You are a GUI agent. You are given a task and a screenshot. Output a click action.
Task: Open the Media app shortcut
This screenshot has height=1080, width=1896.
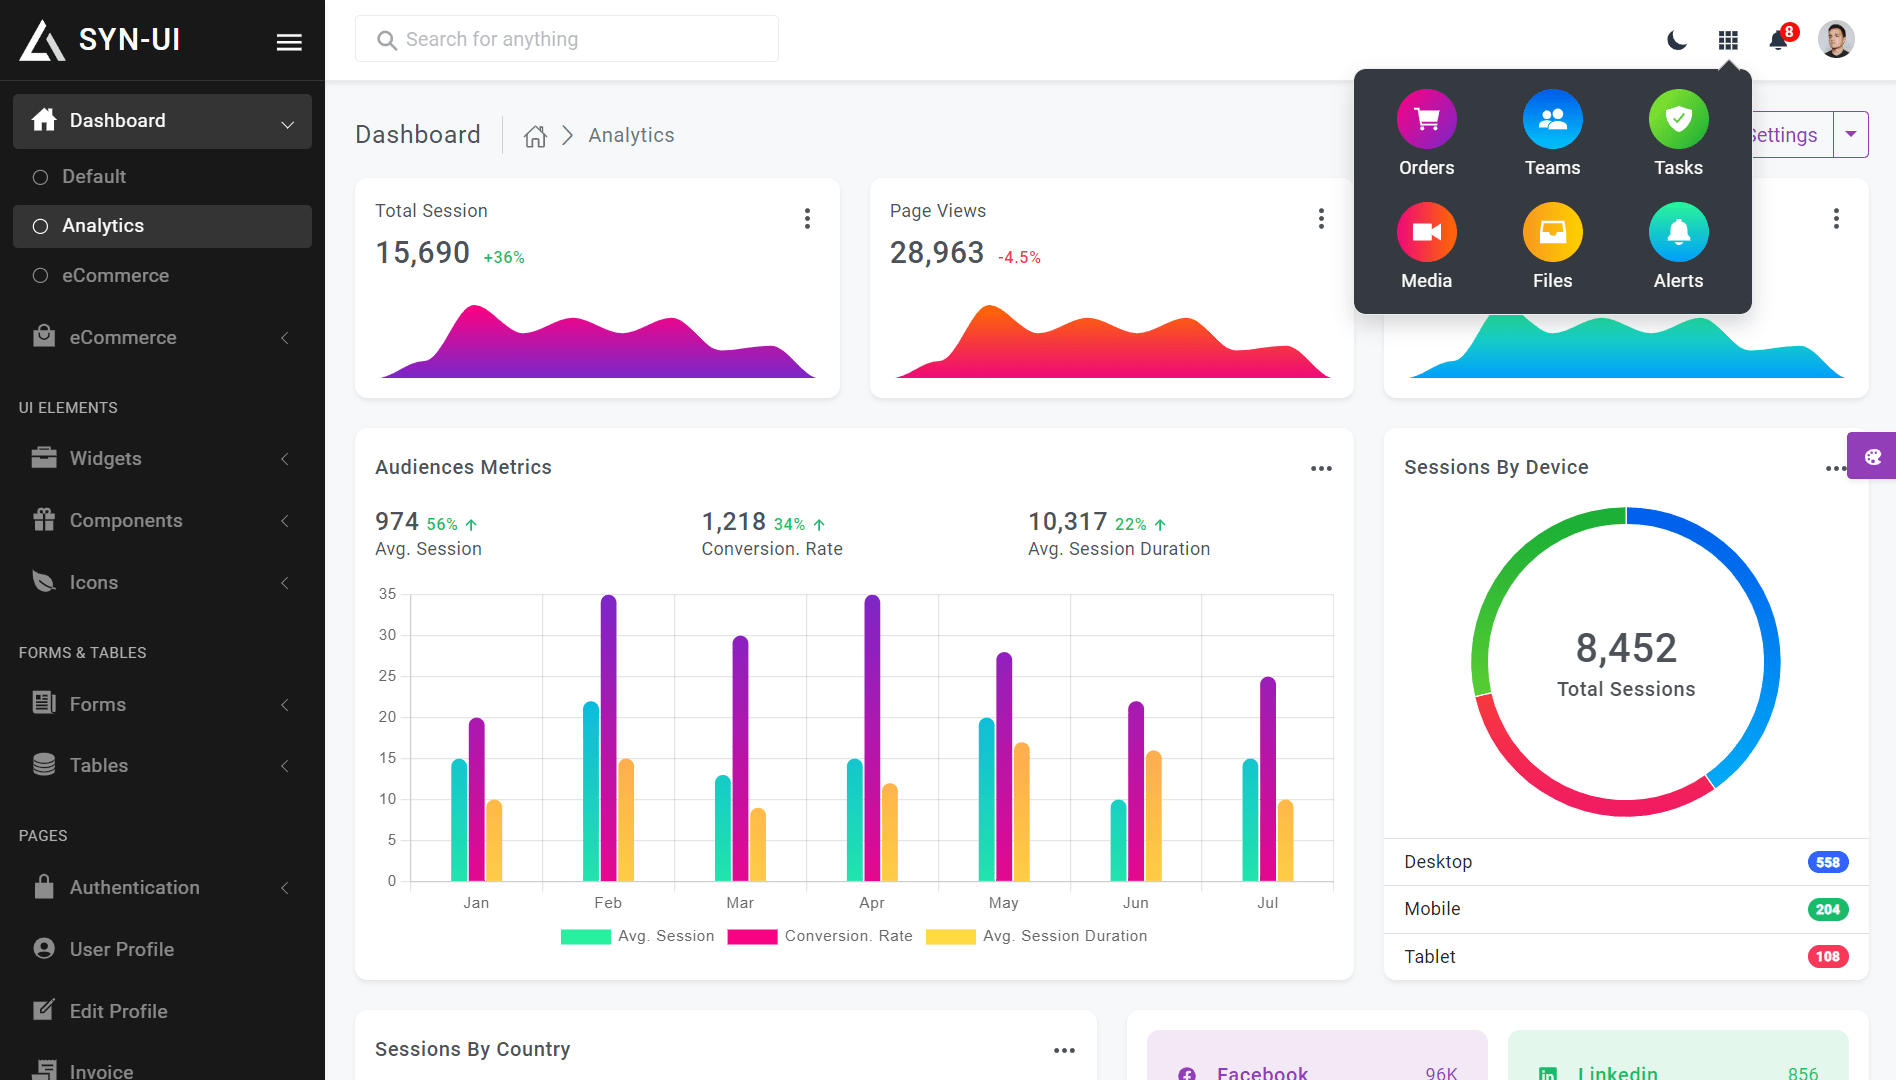click(1426, 247)
